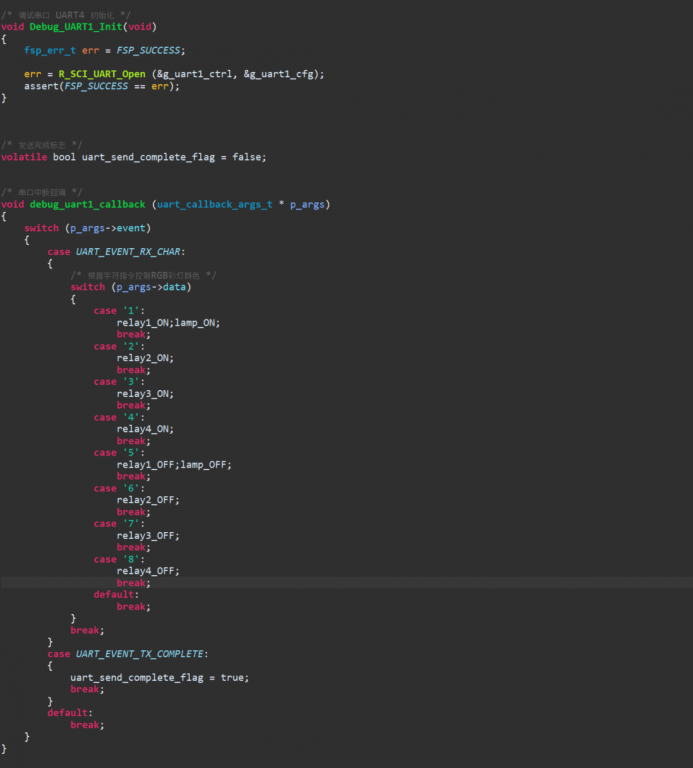The image size is (693, 768).
Task: Click the relay2_OFF statement
Action: (147, 500)
